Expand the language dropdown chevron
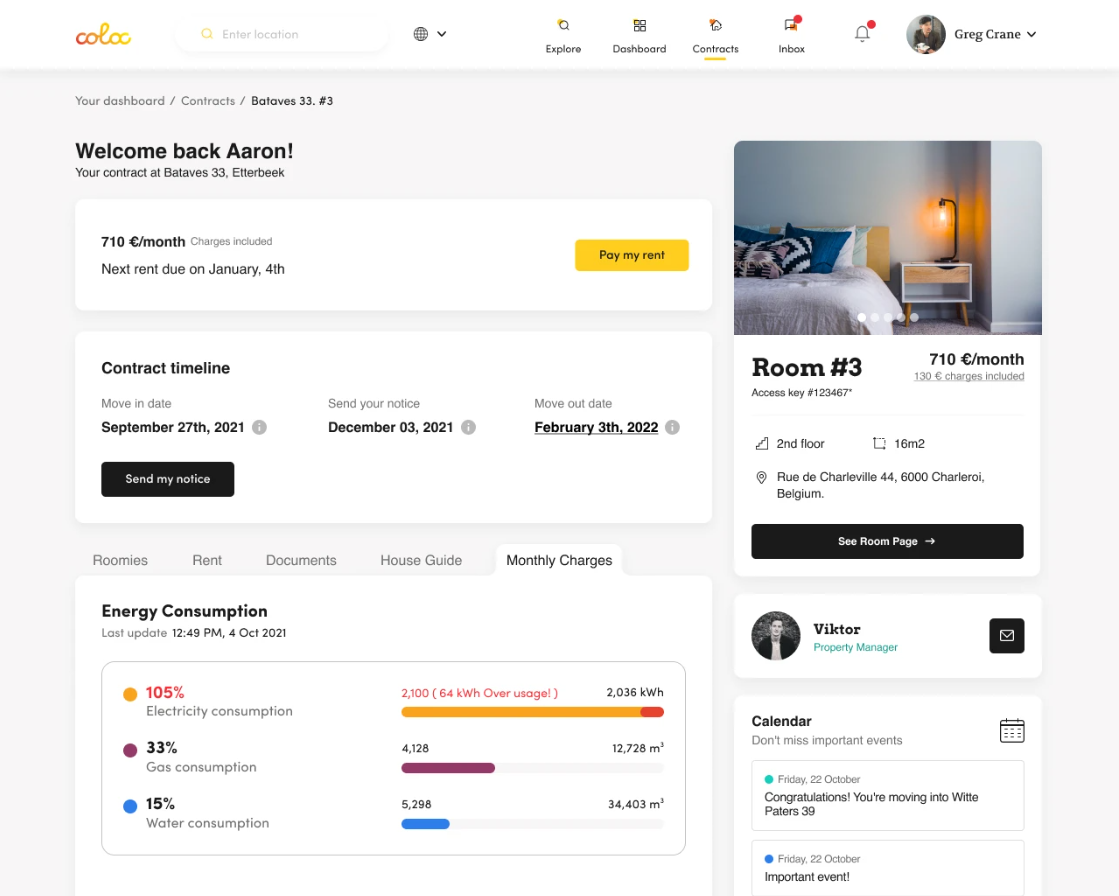Viewport: 1119px width, 896px height. 442,34
